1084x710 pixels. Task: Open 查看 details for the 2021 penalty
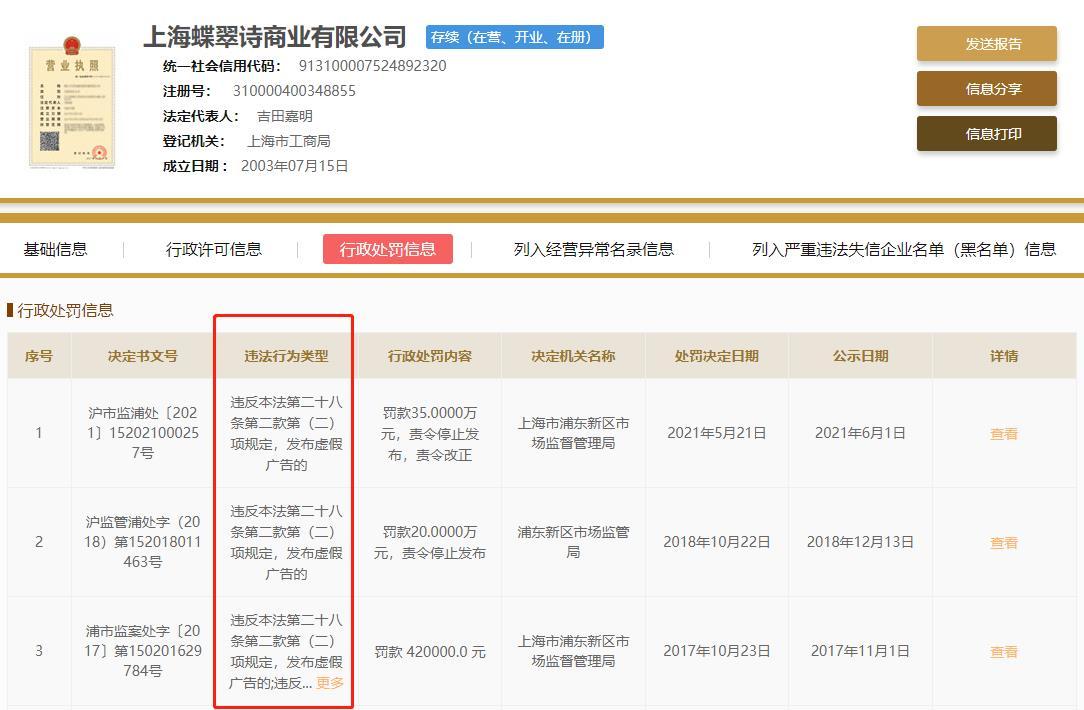click(1003, 433)
